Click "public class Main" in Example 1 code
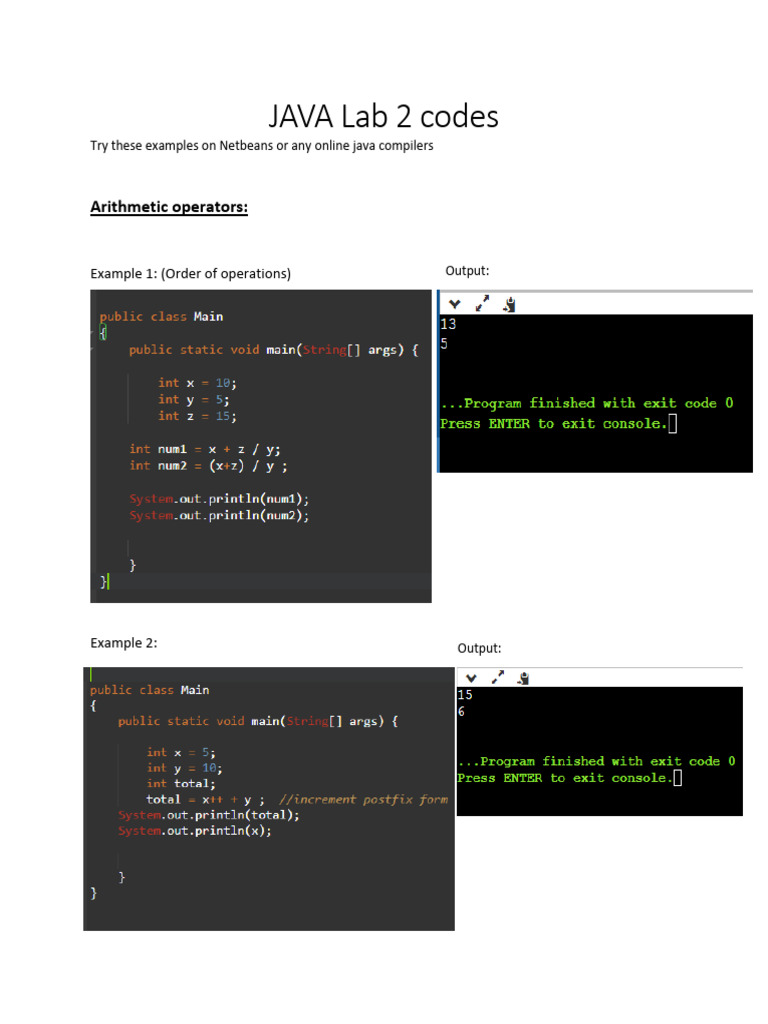768x1024 pixels. (x=161, y=317)
